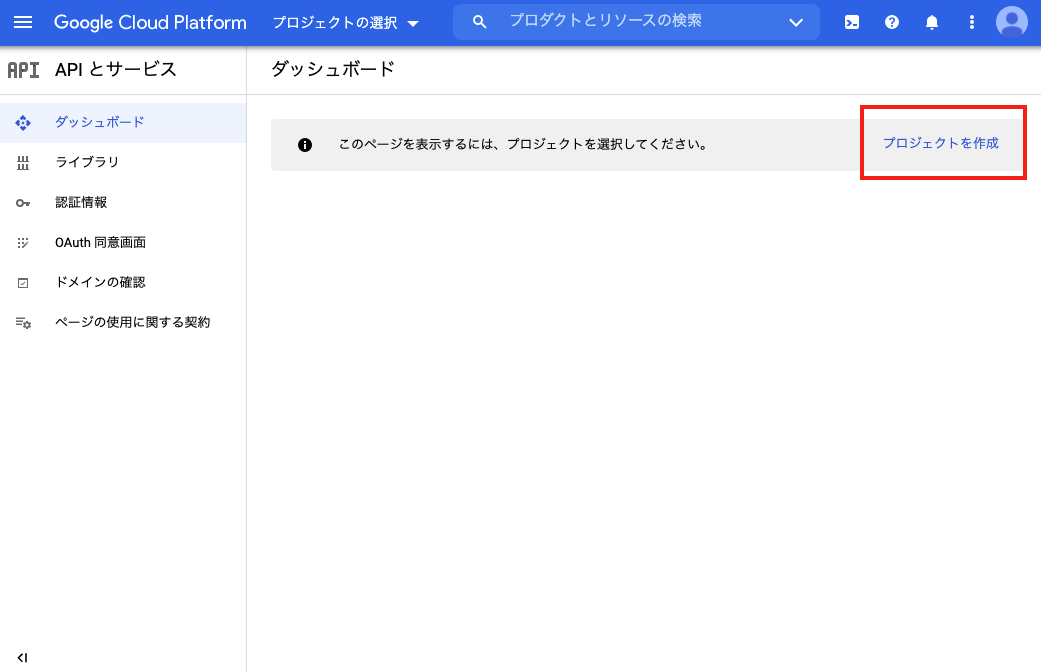Open the notifications bell icon
The height and width of the screenshot is (672, 1041).
(x=931, y=21)
